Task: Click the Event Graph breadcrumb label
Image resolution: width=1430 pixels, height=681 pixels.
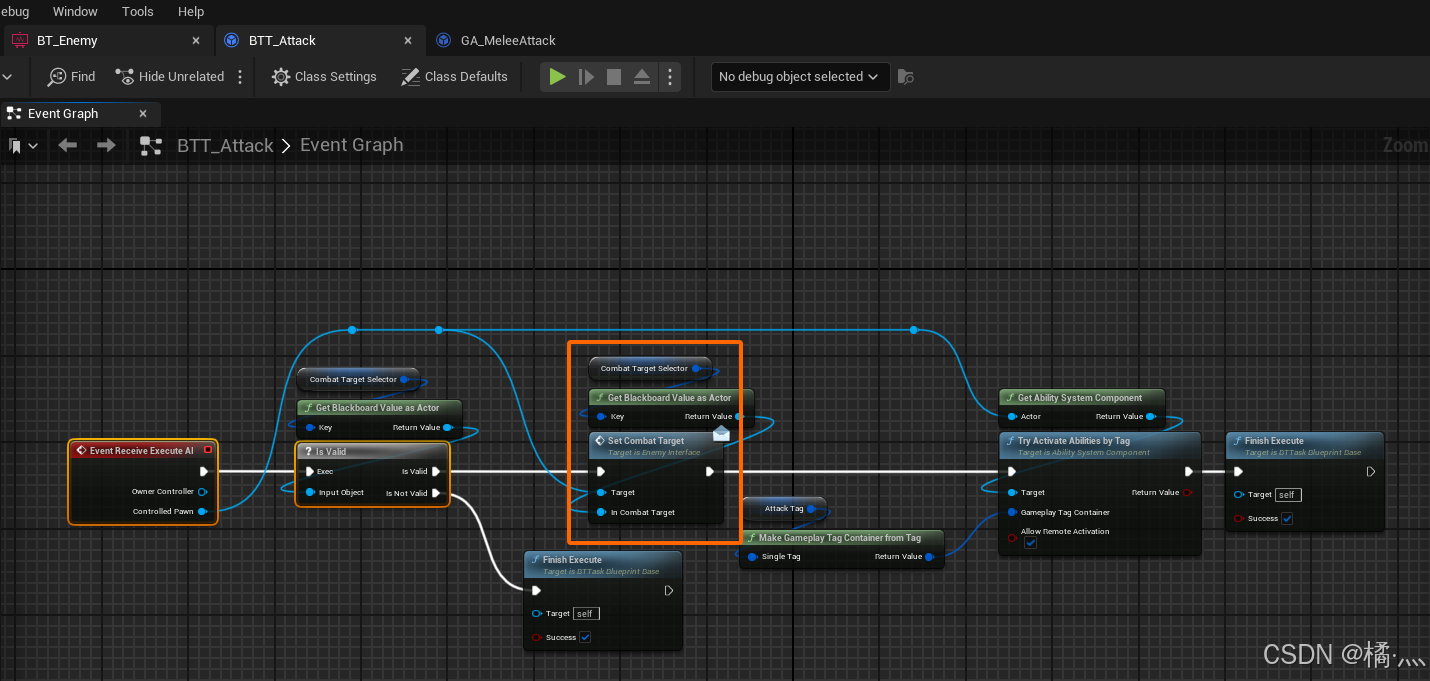Action: (352, 145)
